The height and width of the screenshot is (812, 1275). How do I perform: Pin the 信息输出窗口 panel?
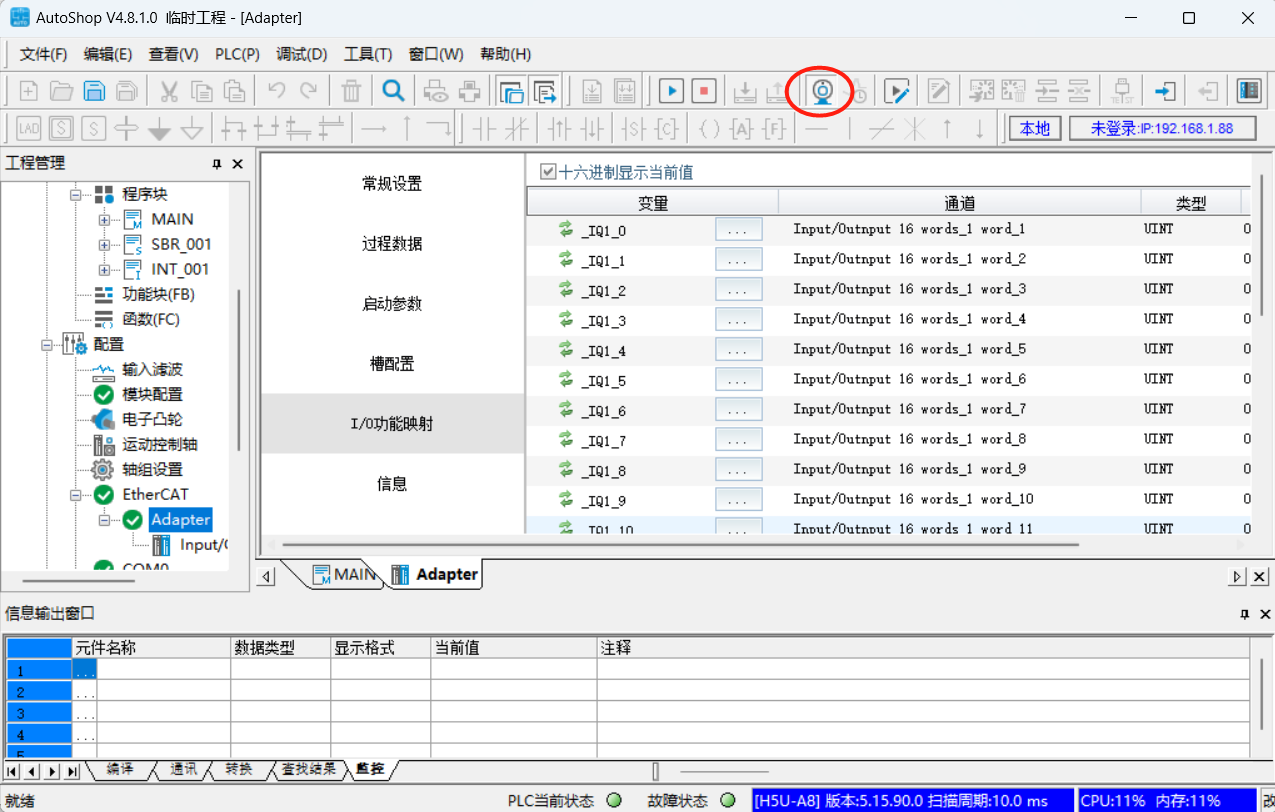pyautogui.click(x=1245, y=614)
